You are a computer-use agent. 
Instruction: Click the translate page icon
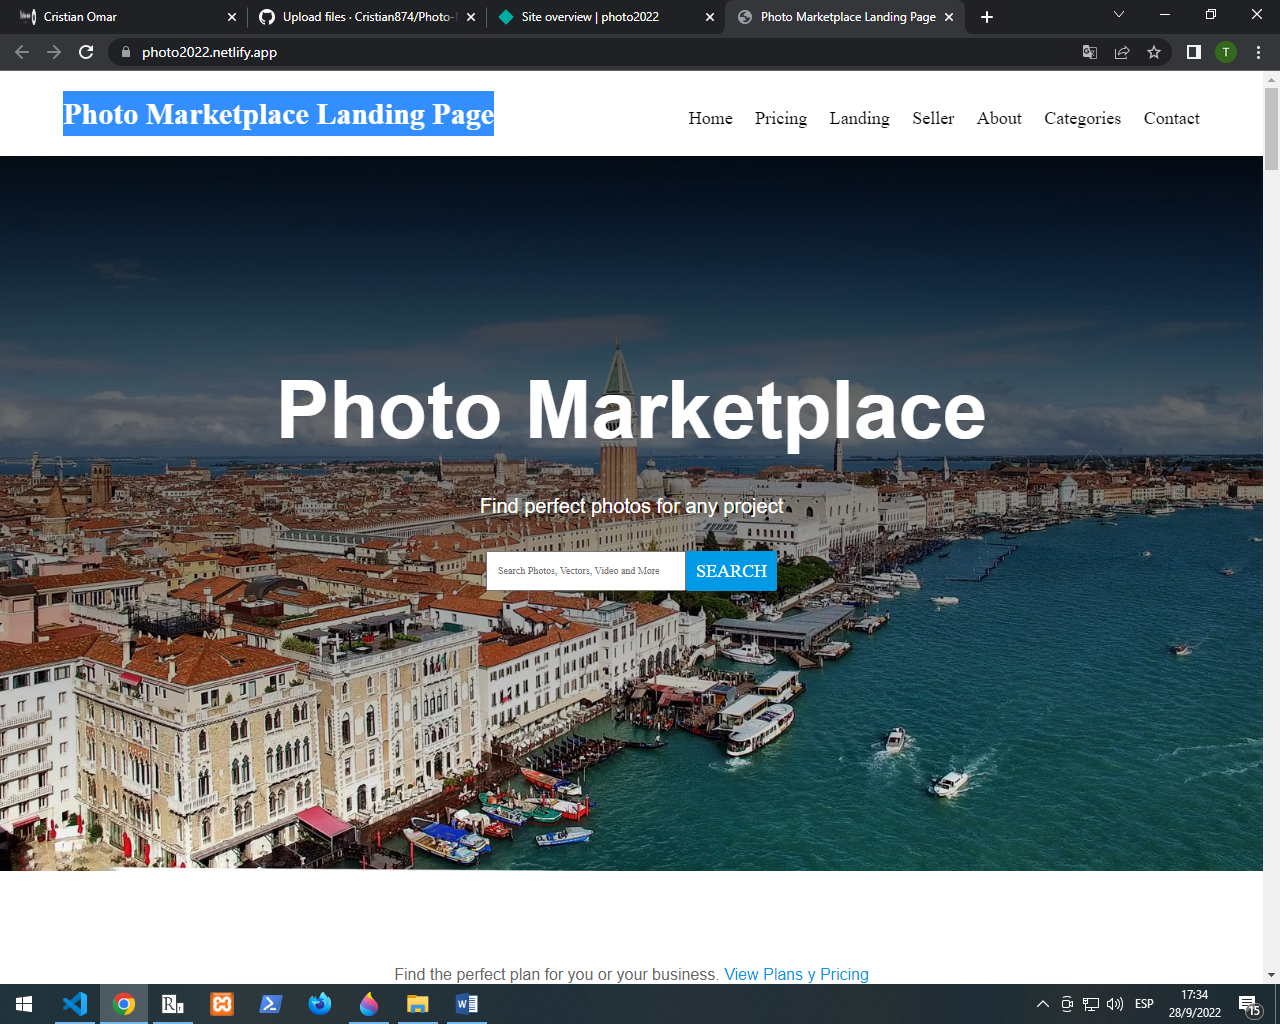(x=1090, y=52)
